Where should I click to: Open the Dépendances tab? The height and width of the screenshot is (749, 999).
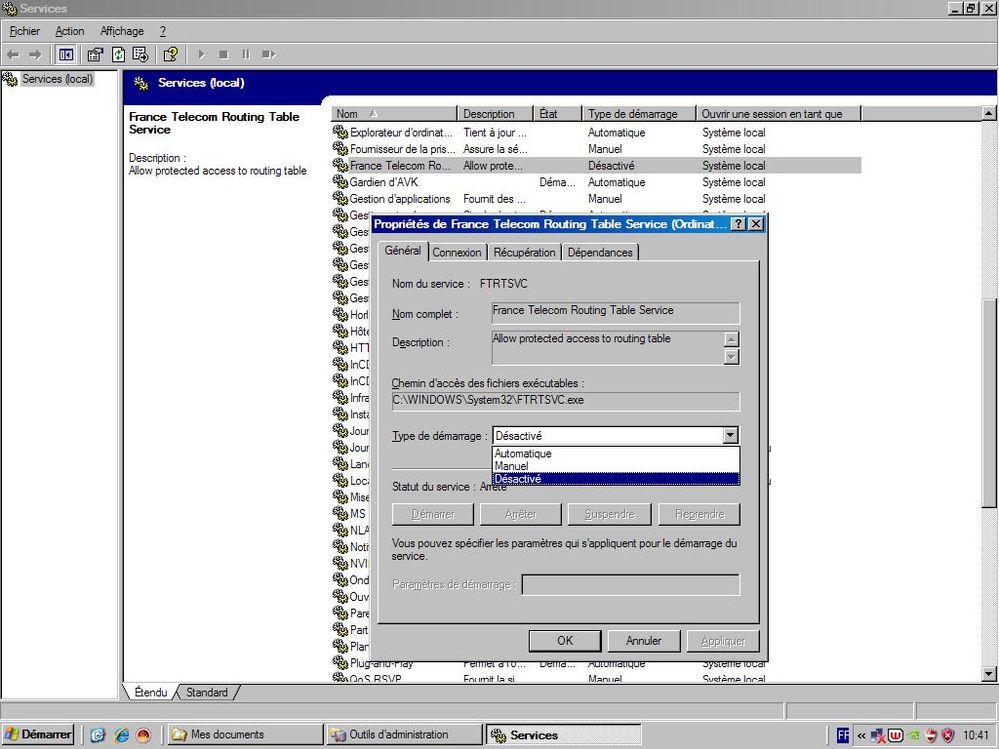click(600, 253)
